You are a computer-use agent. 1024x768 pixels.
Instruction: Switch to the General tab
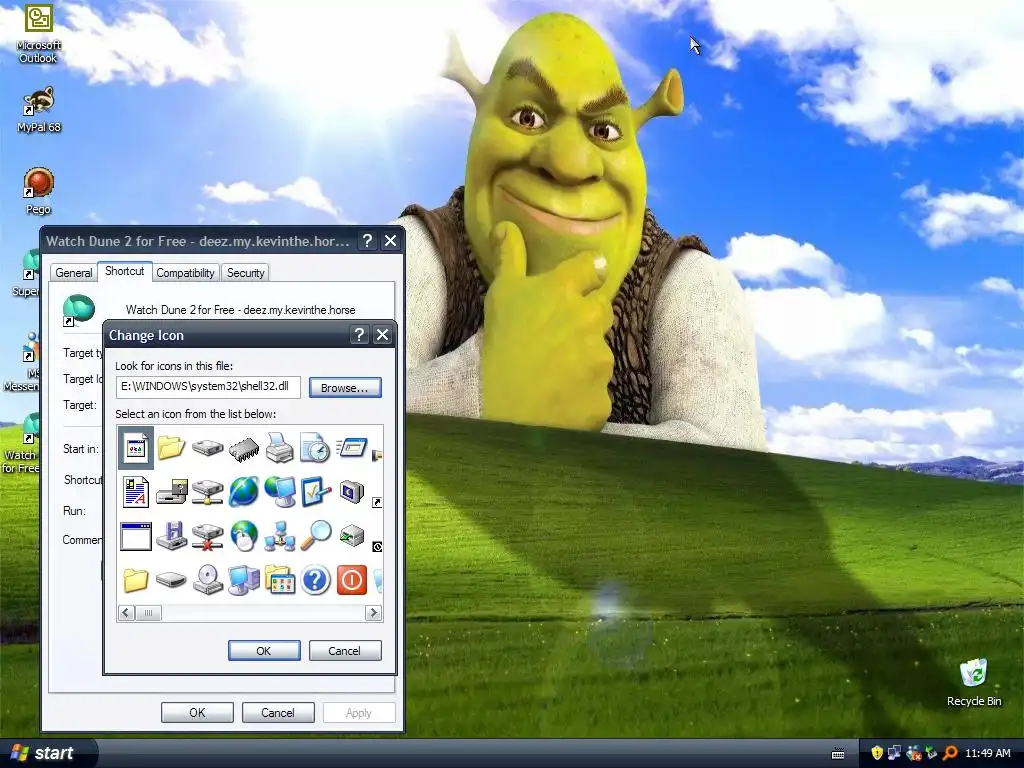73,273
